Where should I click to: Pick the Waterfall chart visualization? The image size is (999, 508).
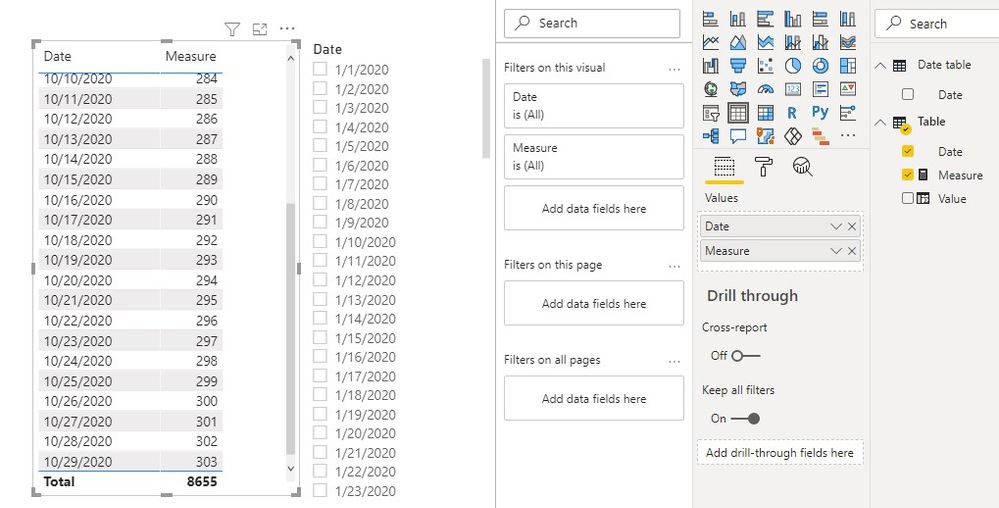click(x=710, y=65)
